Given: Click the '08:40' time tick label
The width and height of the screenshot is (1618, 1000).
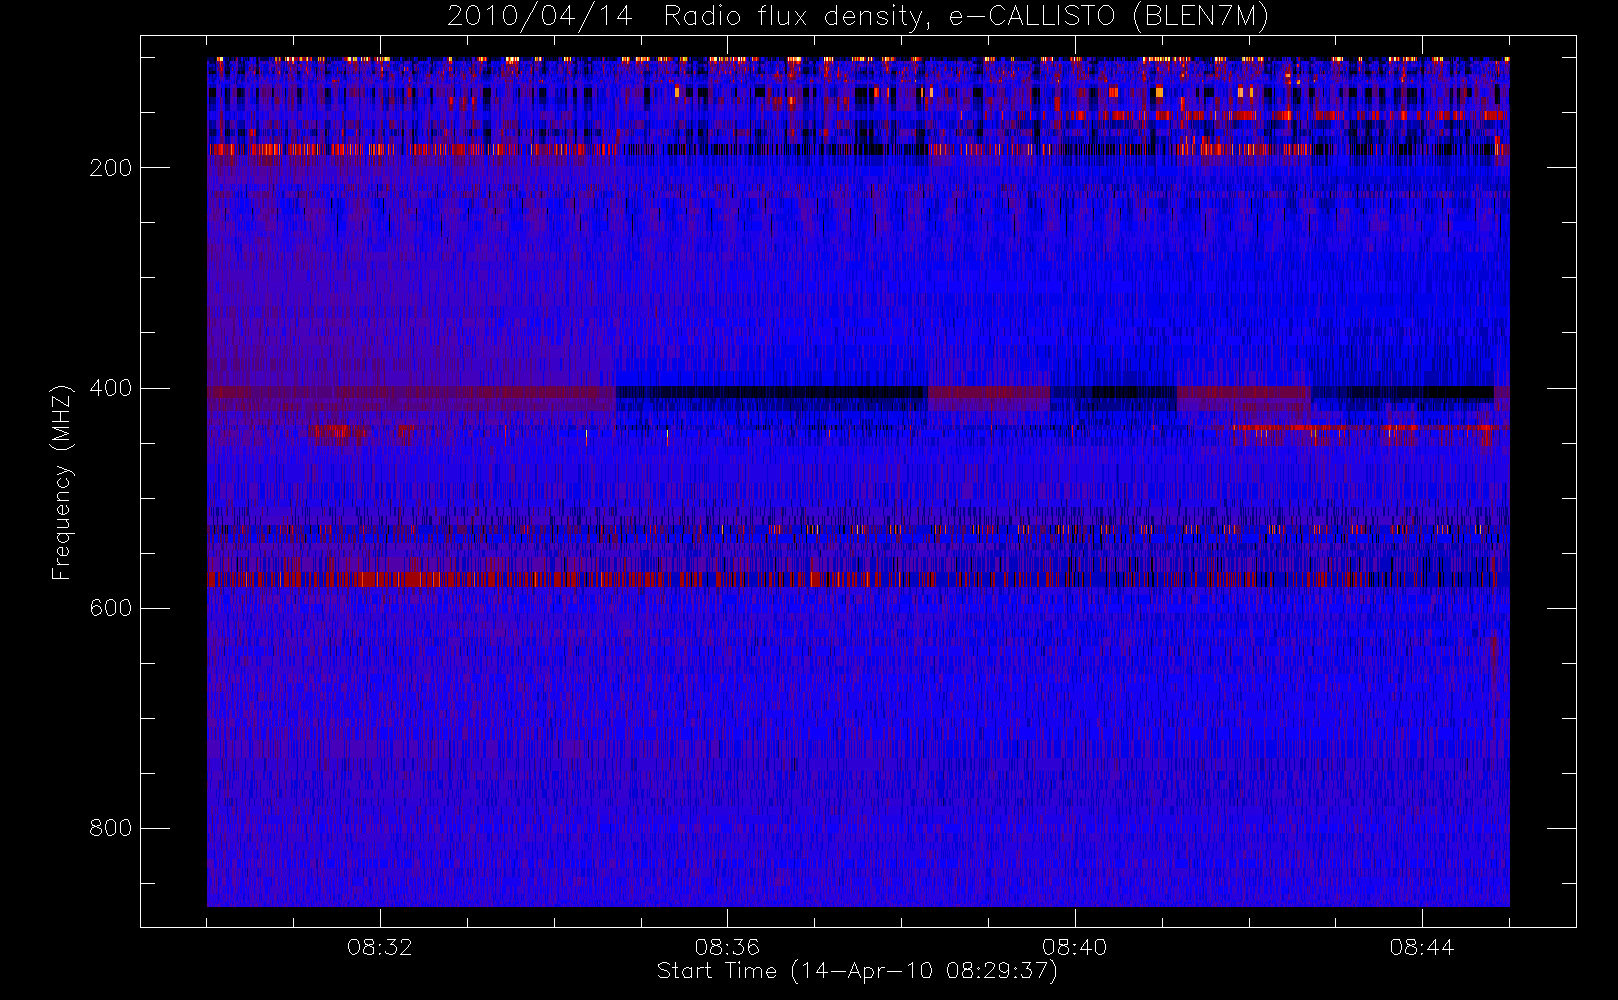Looking at the screenshot, I should [1074, 947].
